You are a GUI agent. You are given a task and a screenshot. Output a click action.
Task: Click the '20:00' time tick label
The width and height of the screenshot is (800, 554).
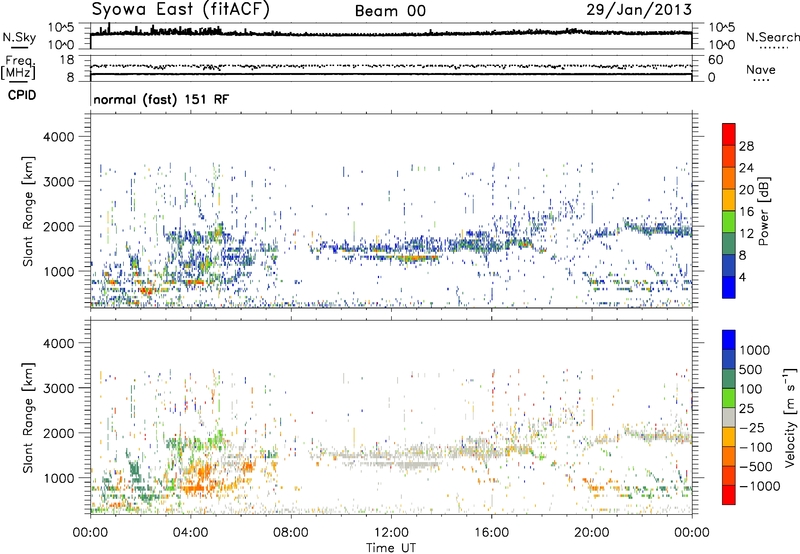pos(591,533)
